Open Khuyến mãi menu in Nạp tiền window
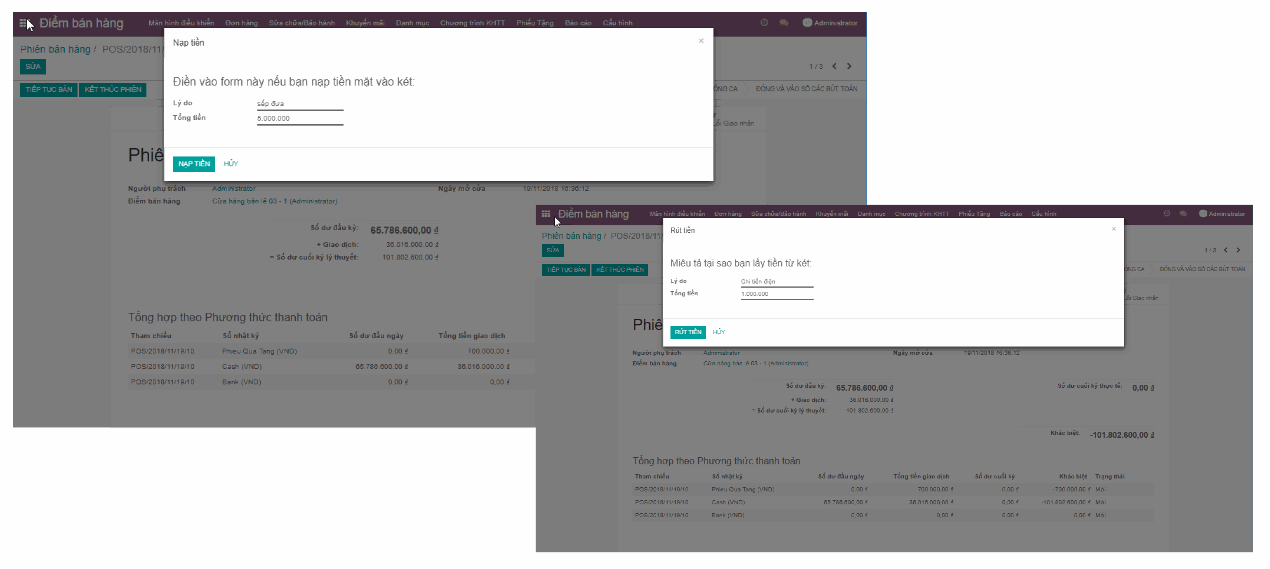 (x=365, y=22)
